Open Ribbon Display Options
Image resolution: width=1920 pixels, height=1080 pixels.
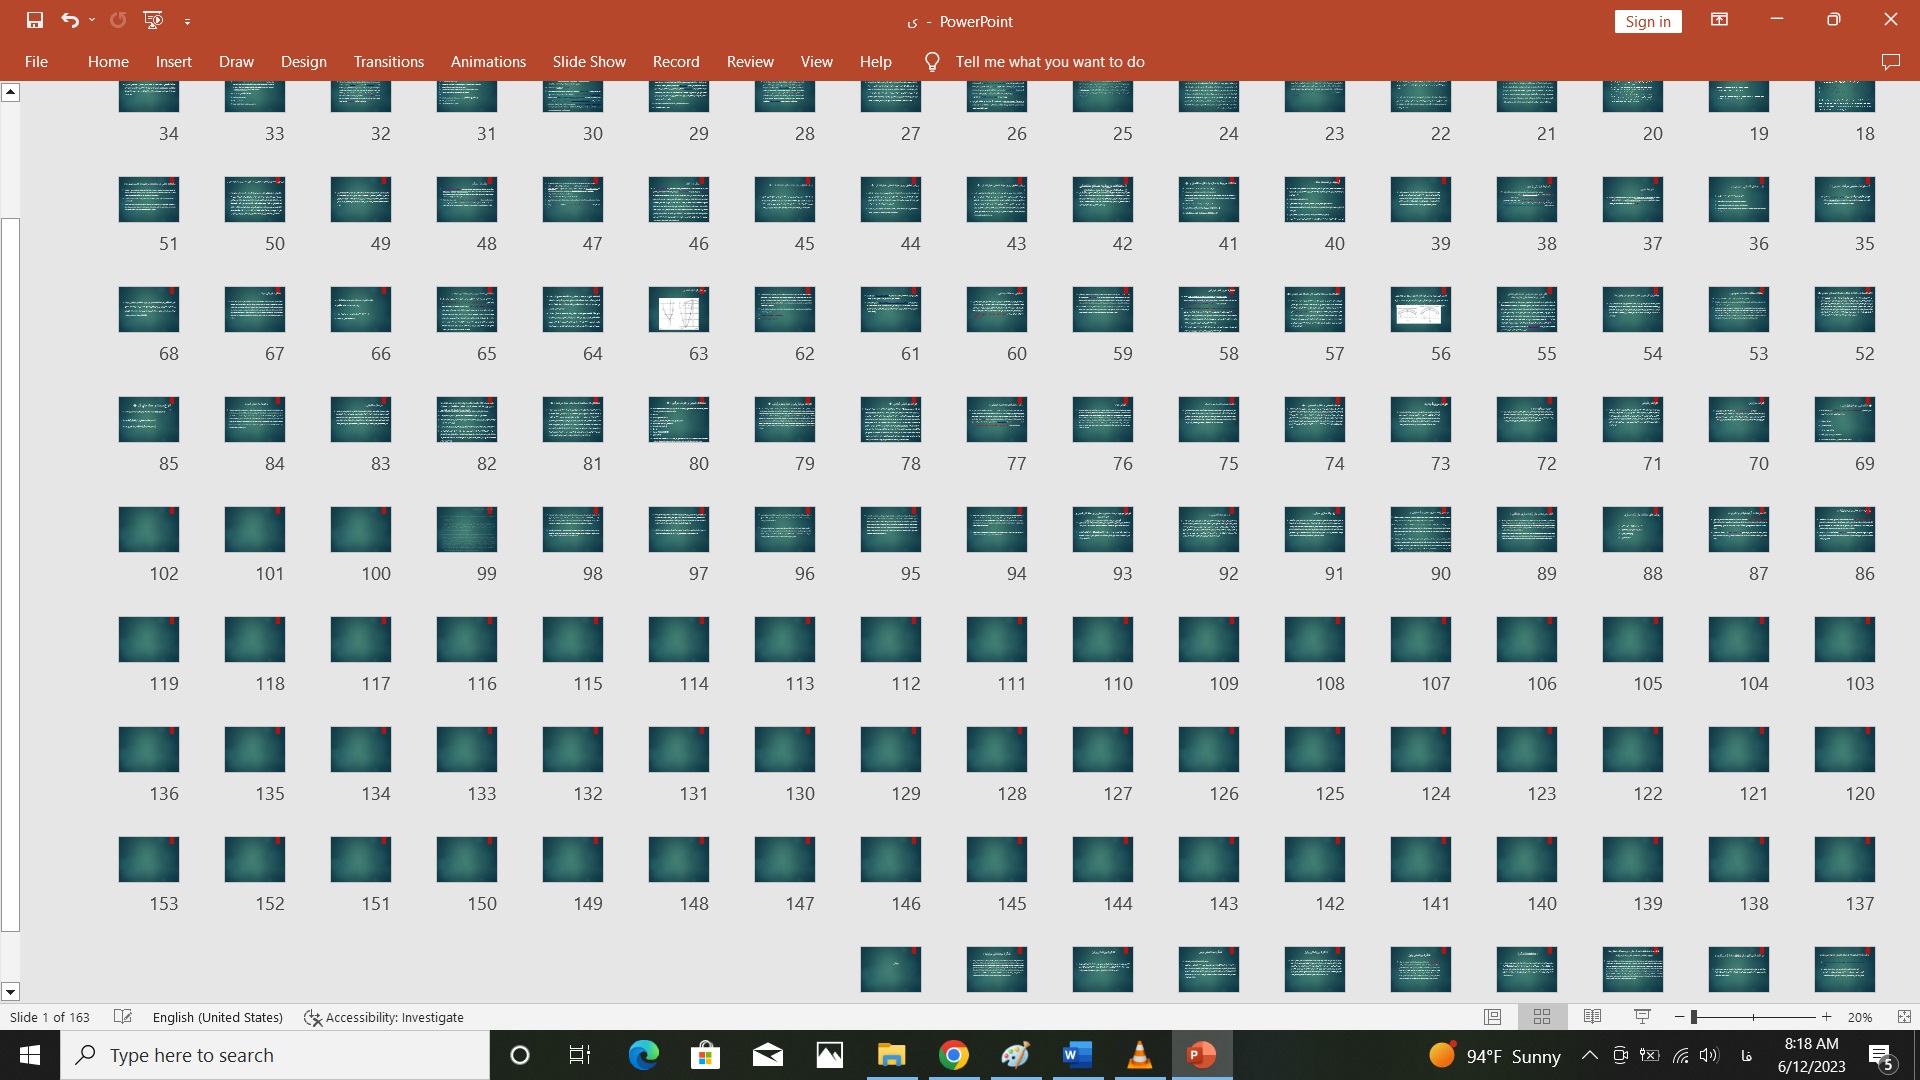pos(1720,20)
